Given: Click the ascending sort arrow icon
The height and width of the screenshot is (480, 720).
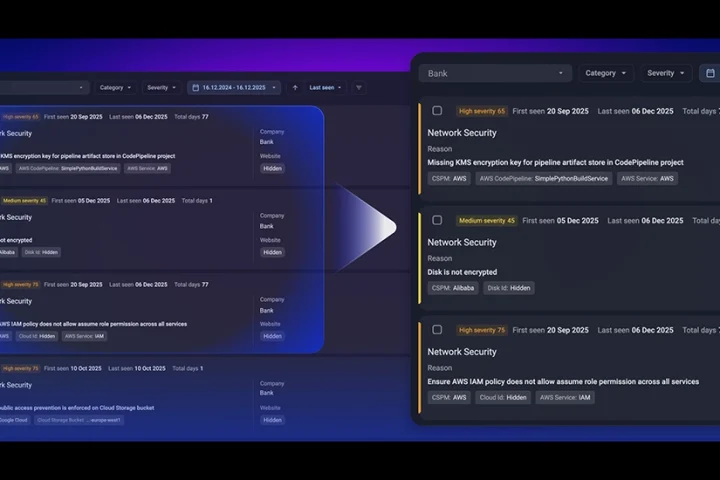Looking at the screenshot, I should 294,88.
